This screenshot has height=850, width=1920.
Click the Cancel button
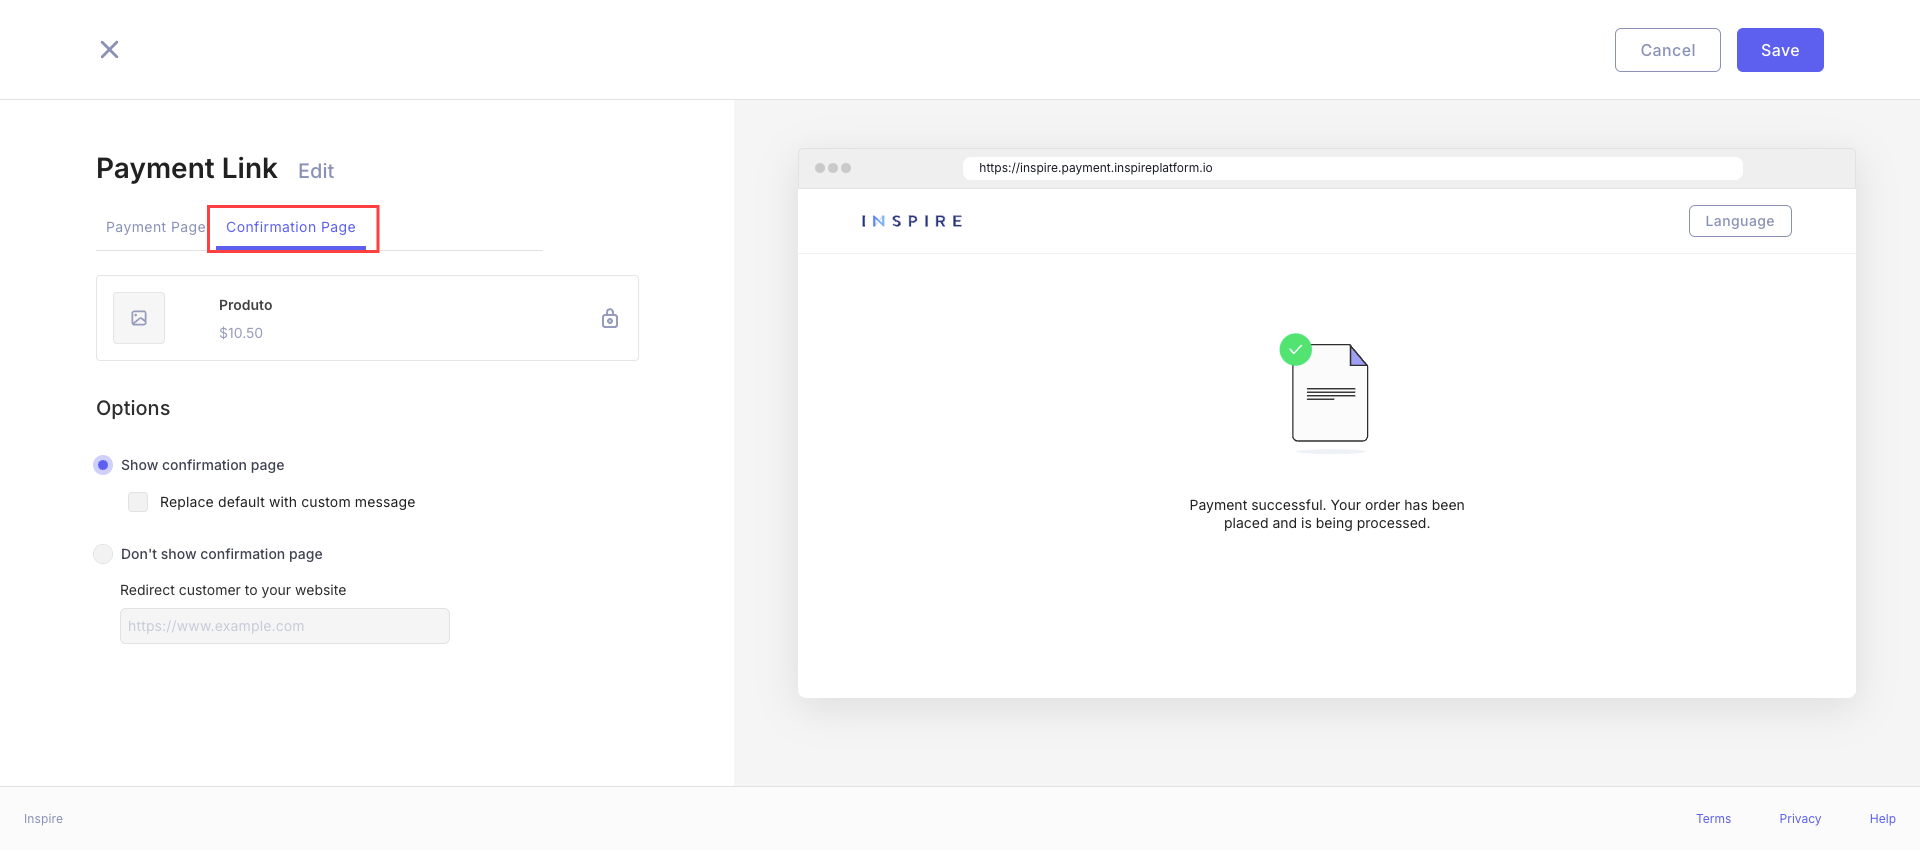point(1668,50)
